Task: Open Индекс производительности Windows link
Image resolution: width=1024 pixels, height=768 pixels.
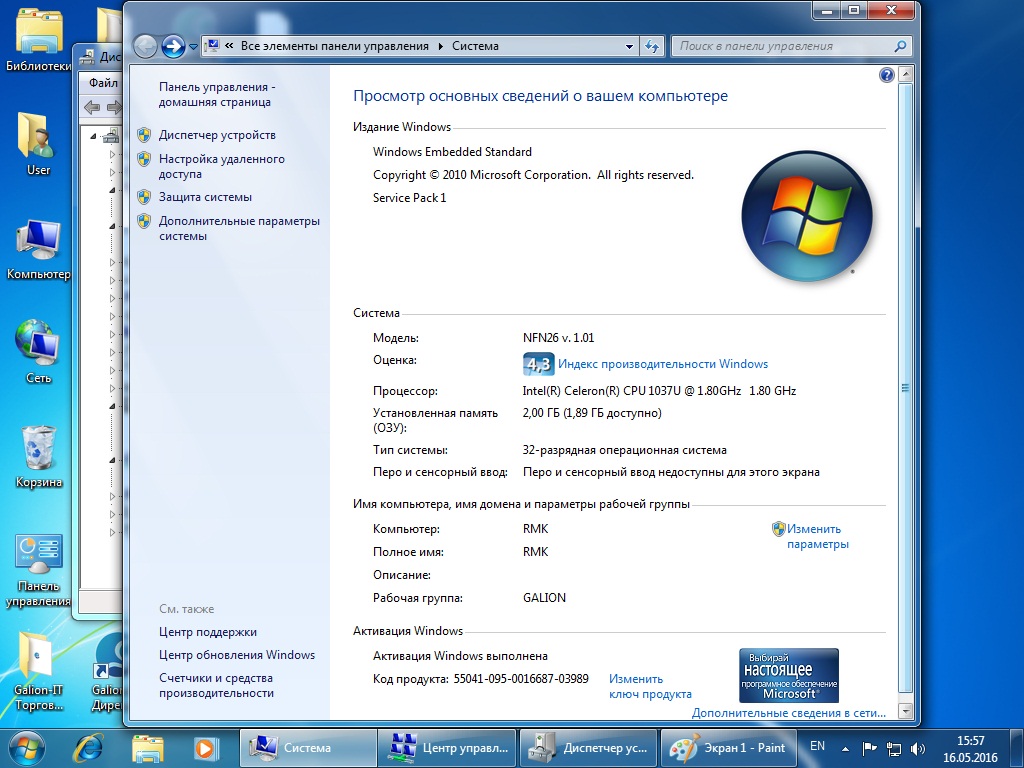Action: point(662,364)
